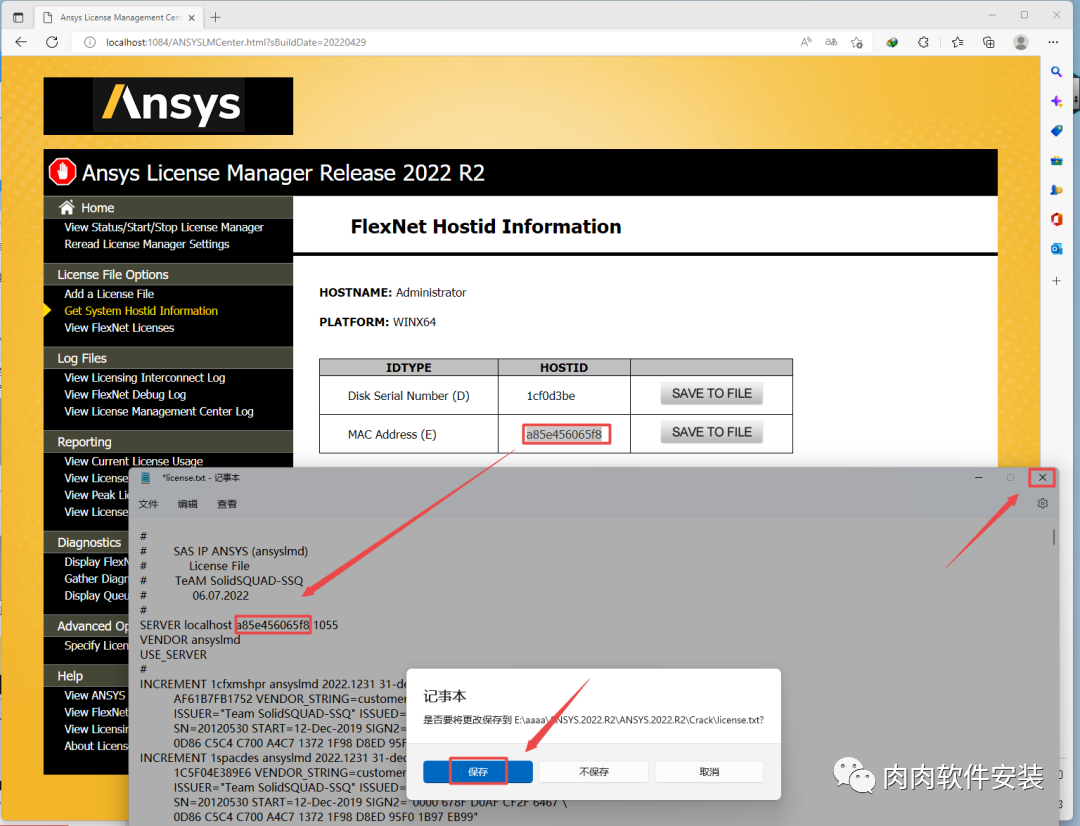This screenshot has height=826, width=1080.
Task: Click the USE_SERVER line in Notepad
Action: [x=173, y=654]
